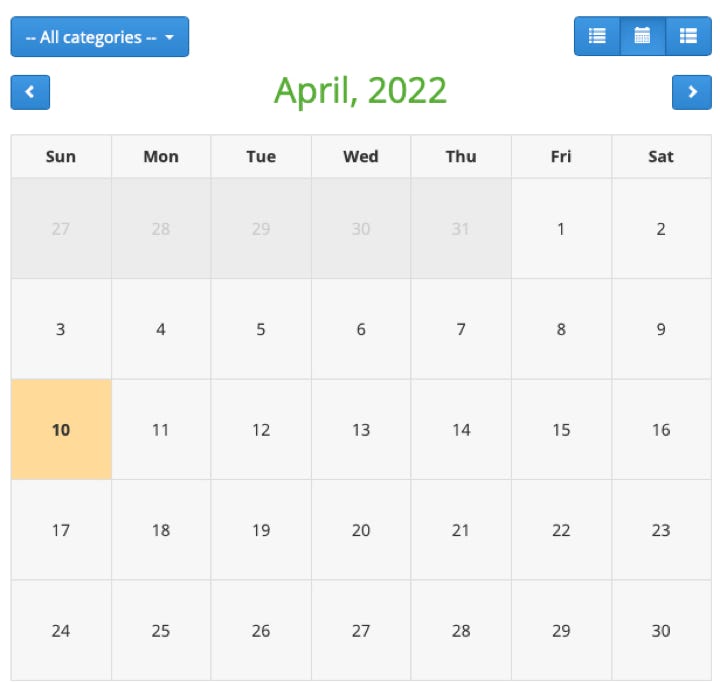The image size is (720, 688).
Task: Choose April 15 in the calendar
Action: click(561, 430)
